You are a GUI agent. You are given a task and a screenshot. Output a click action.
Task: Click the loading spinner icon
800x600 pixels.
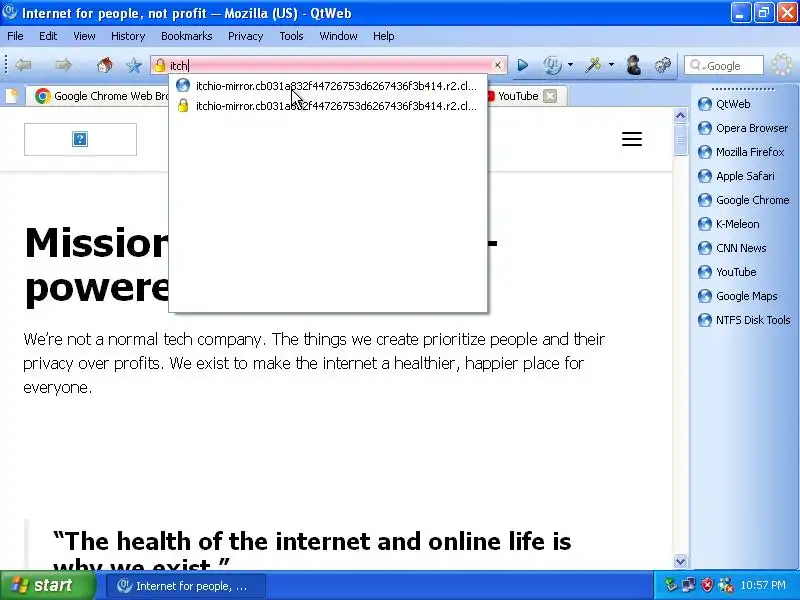pyautogui.click(x=781, y=65)
